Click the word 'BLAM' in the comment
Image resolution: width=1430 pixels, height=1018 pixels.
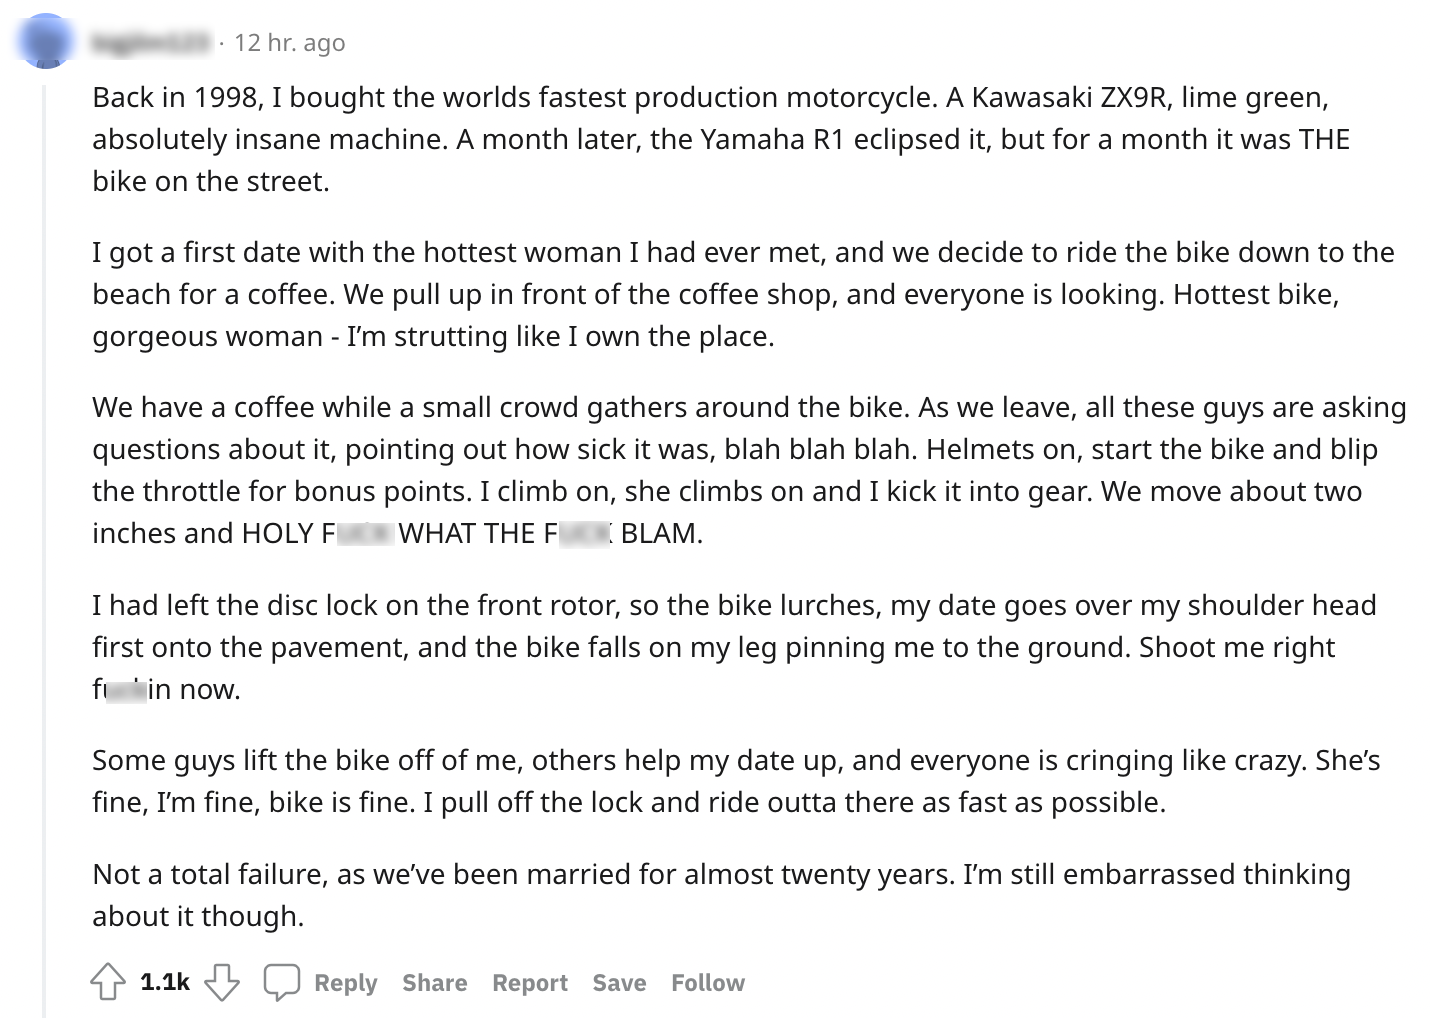(658, 533)
